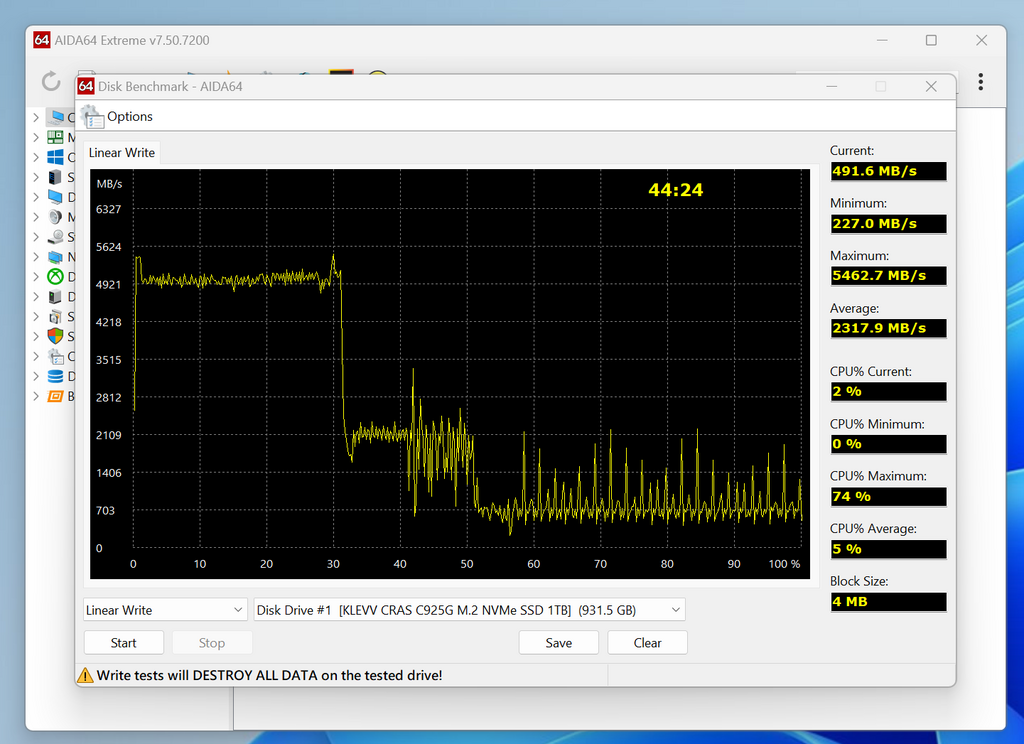Click the Average value 2317.9 MB/s
This screenshot has height=744, width=1024.
point(888,328)
